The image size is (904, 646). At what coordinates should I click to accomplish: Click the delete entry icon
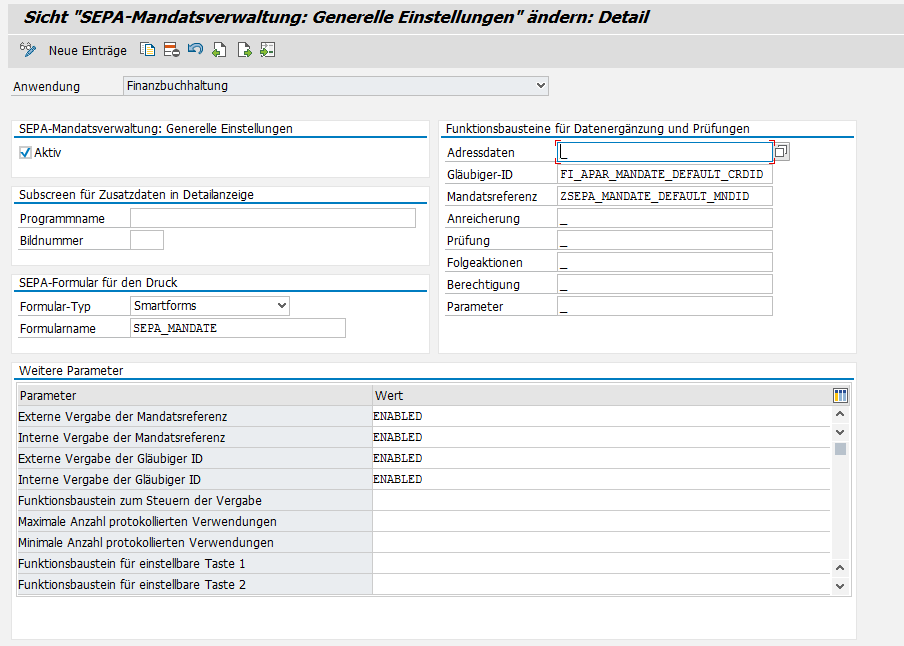172,50
